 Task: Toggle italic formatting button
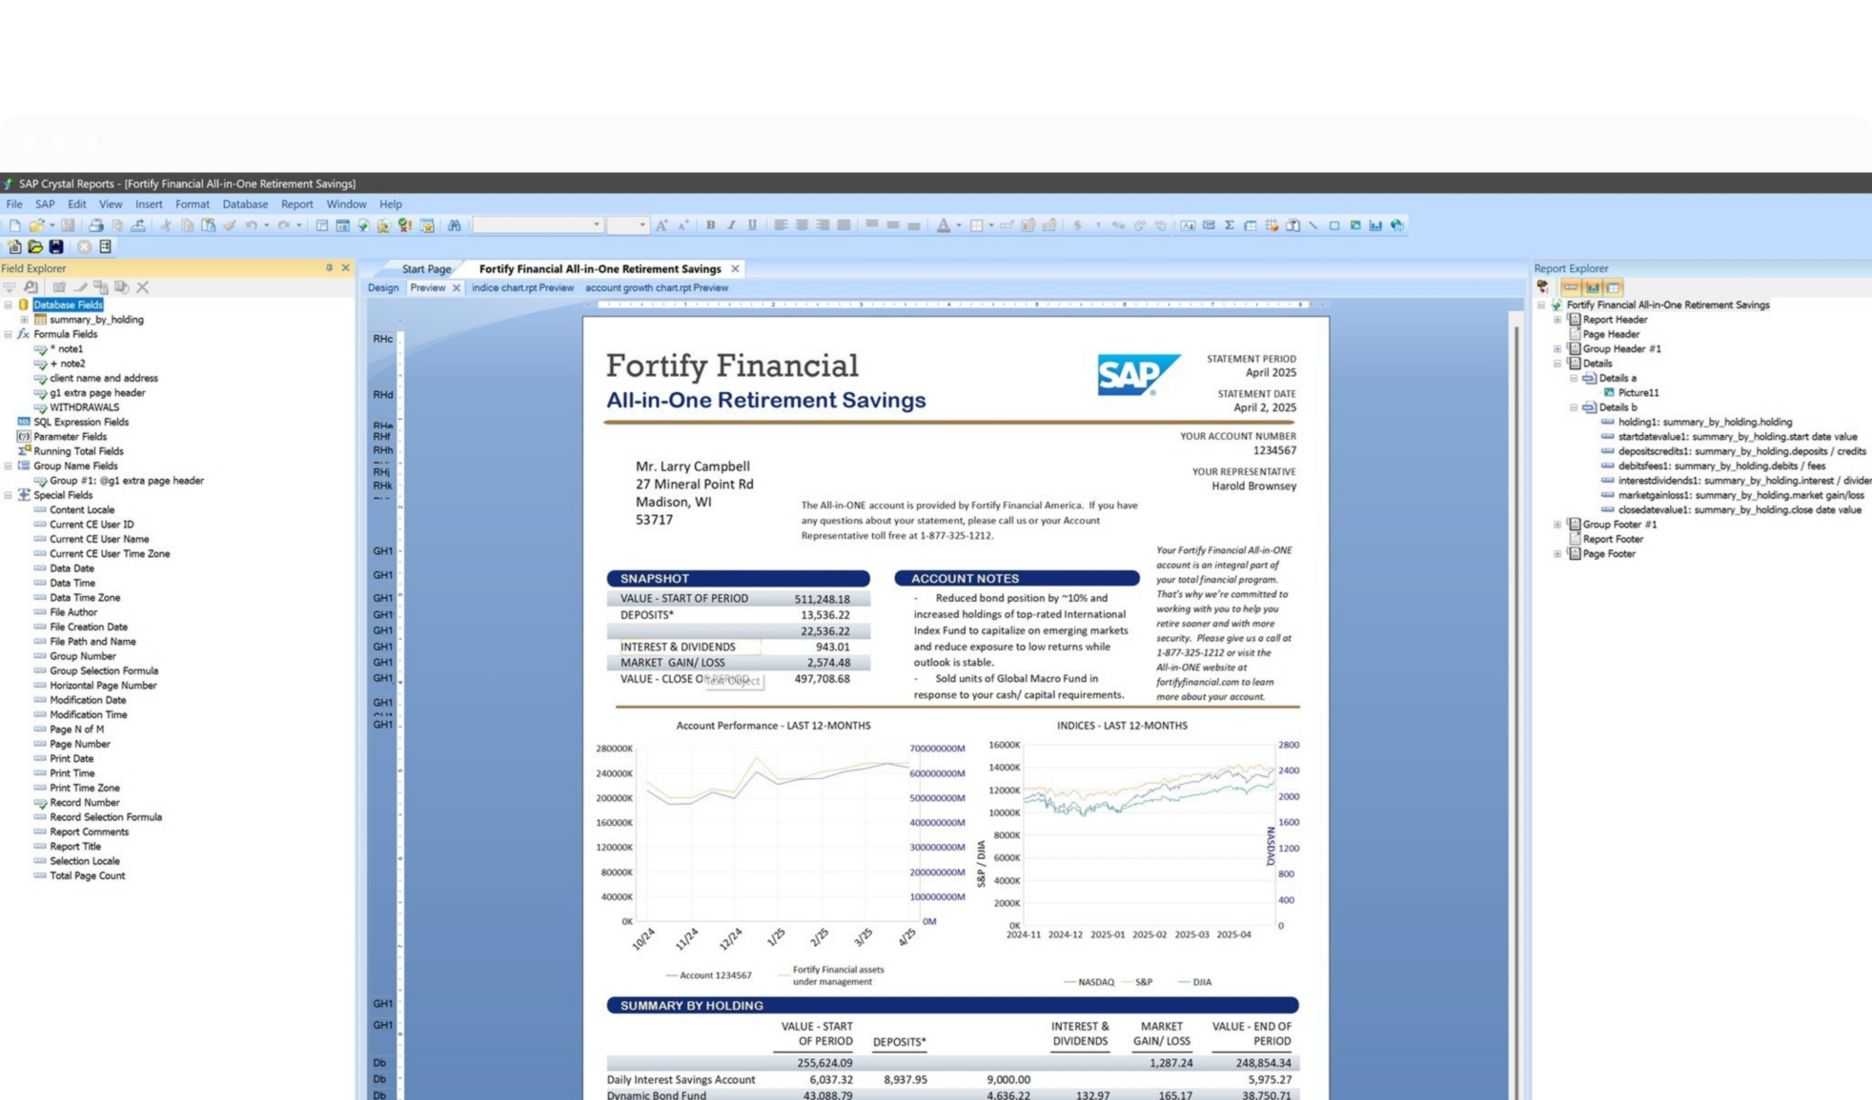click(731, 226)
